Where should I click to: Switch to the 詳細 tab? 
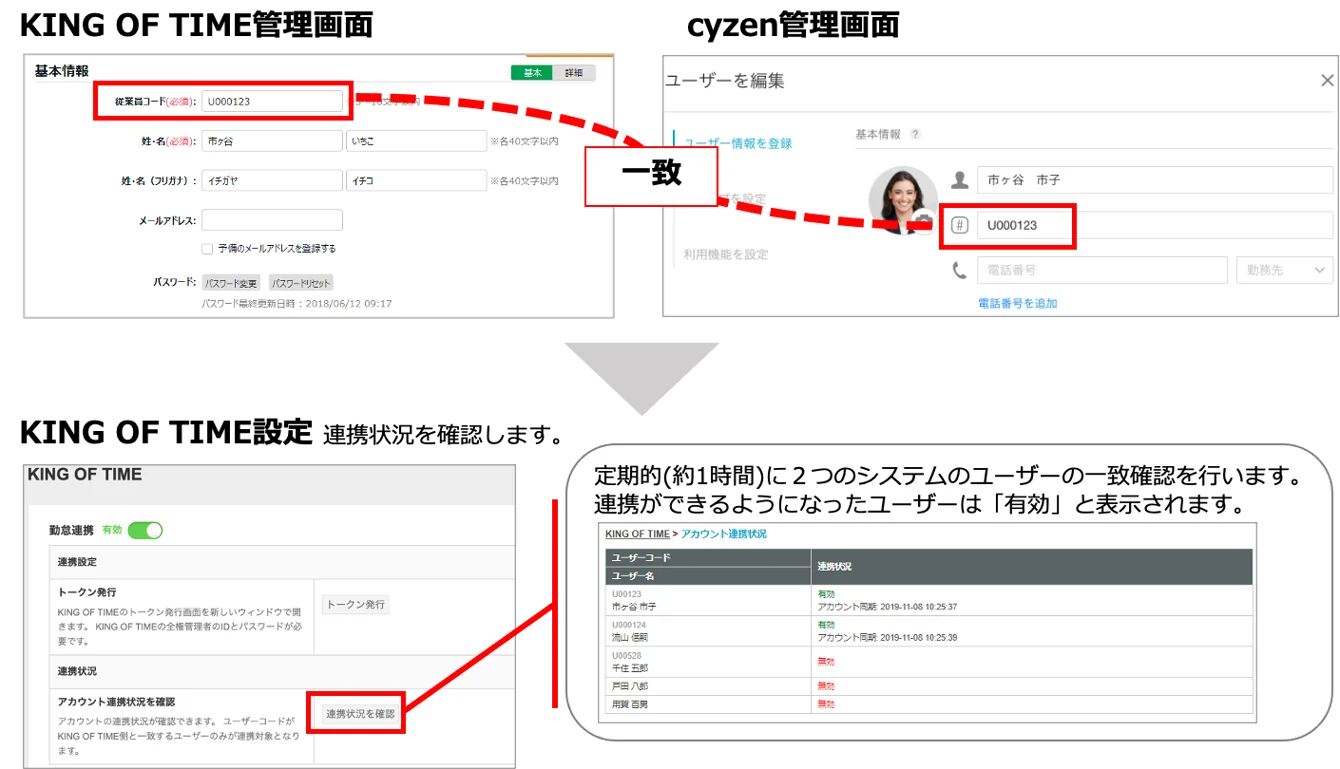click(574, 73)
